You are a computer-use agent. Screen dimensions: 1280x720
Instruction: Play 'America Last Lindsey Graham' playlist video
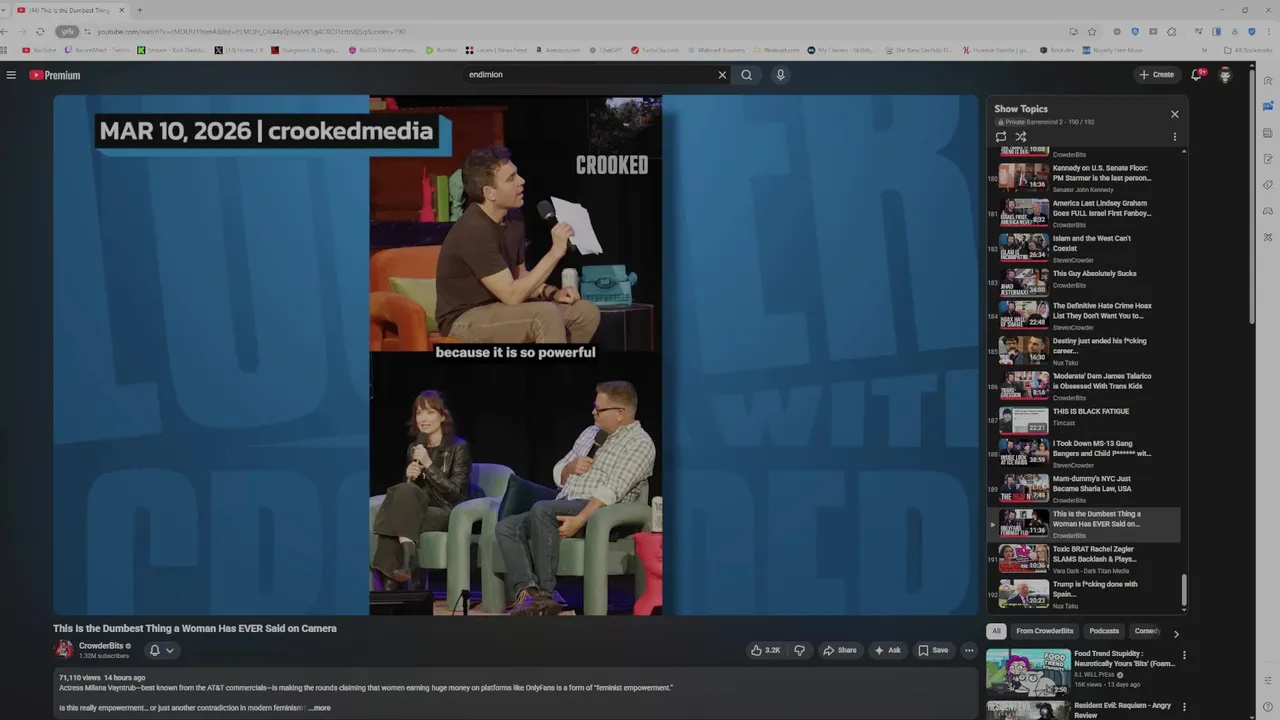point(1084,212)
